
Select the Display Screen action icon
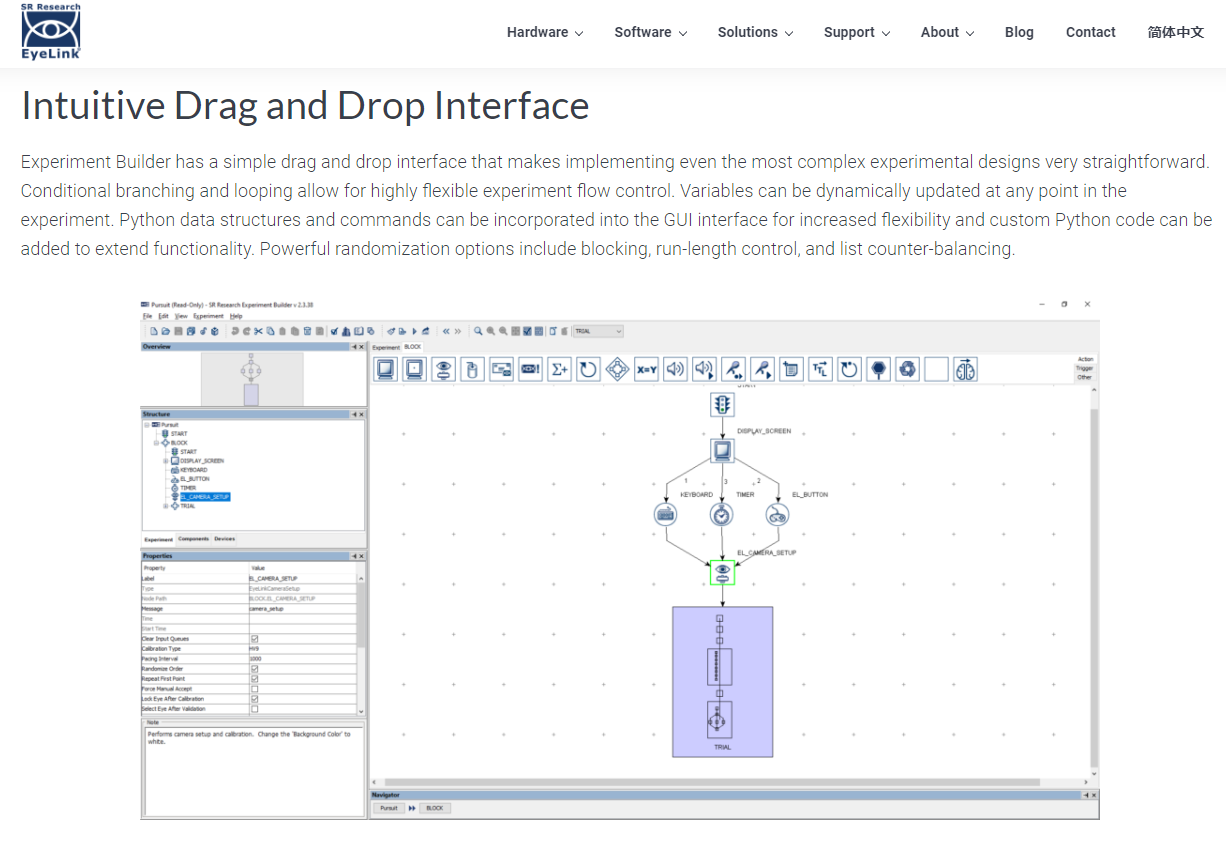[386, 370]
